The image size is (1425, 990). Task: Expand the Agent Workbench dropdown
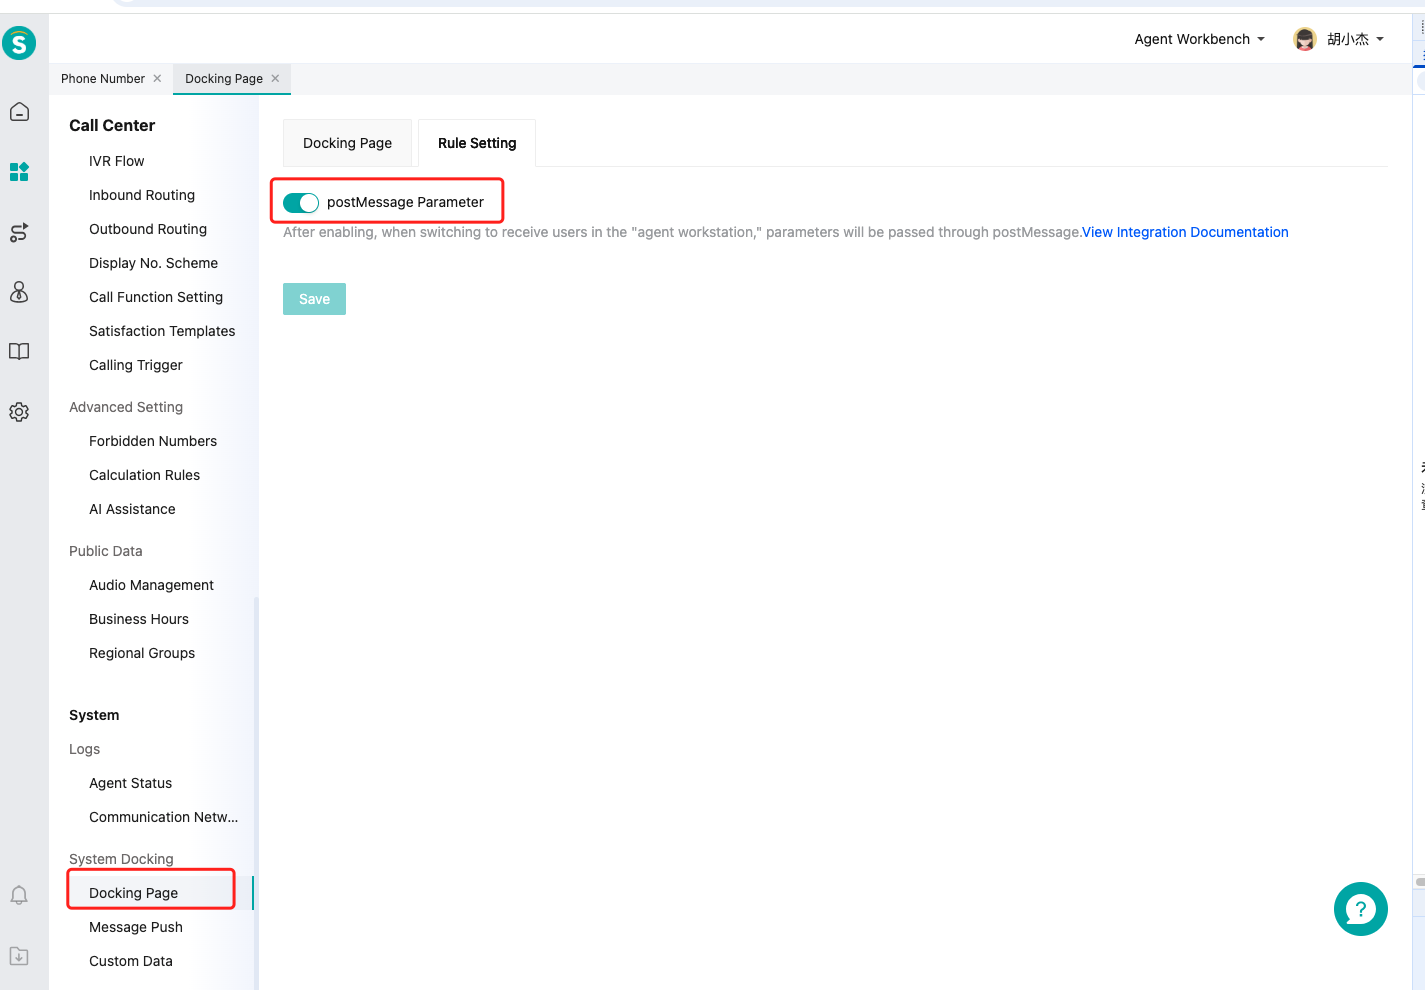coord(1199,39)
